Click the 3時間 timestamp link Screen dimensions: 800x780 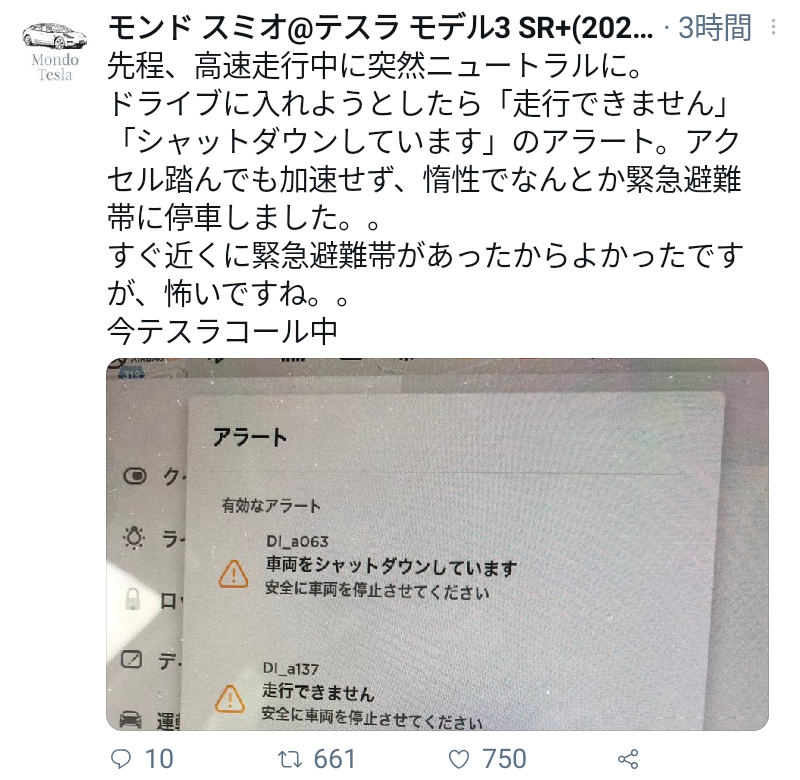coord(714,28)
